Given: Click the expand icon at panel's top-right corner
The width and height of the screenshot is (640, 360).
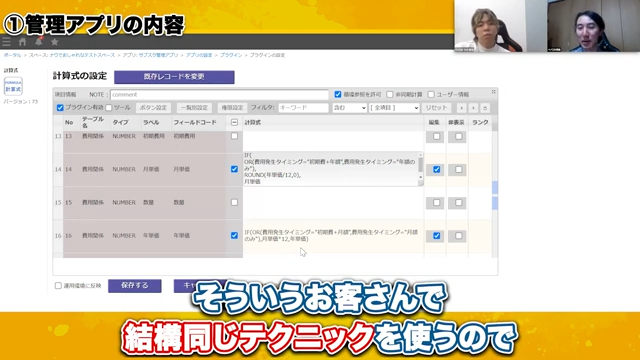Looking at the screenshot, I should (493, 92).
